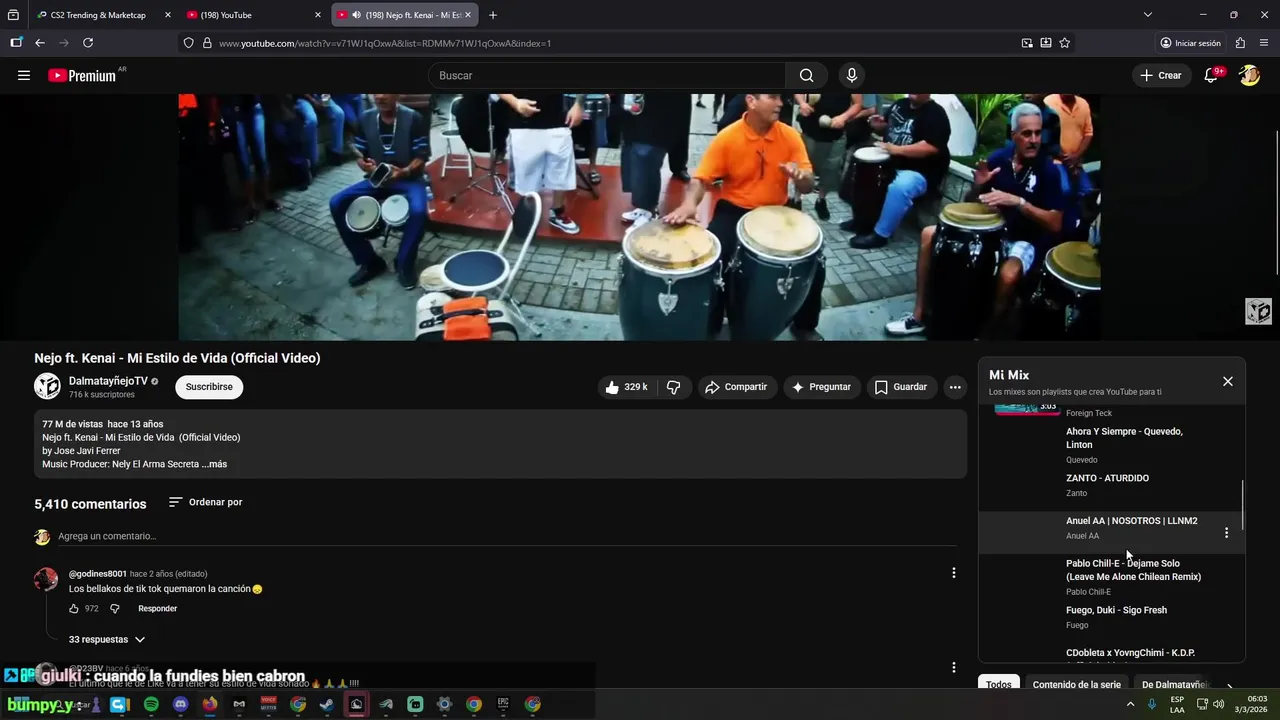Open Firefox extensions puzzle icon
This screenshot has width=1280, height=720.
(x=1240, y=43)
